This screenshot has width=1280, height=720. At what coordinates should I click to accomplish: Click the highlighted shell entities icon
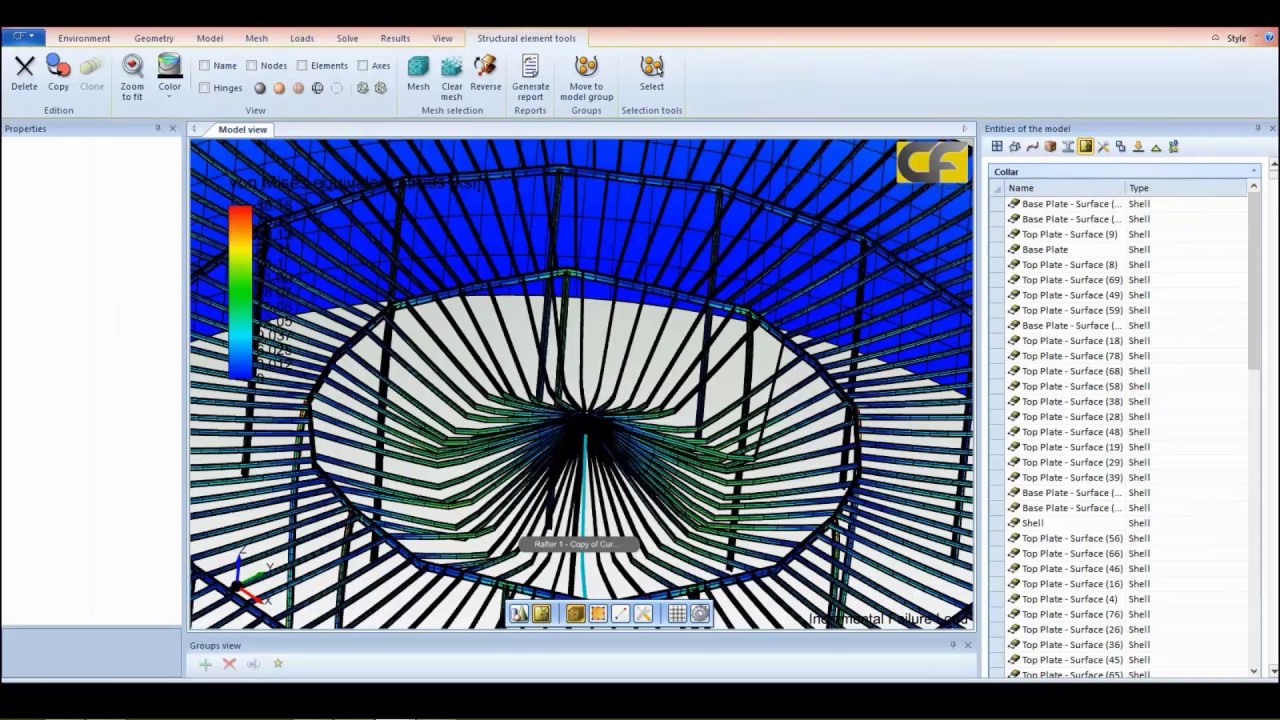(x=1085, y=147)
